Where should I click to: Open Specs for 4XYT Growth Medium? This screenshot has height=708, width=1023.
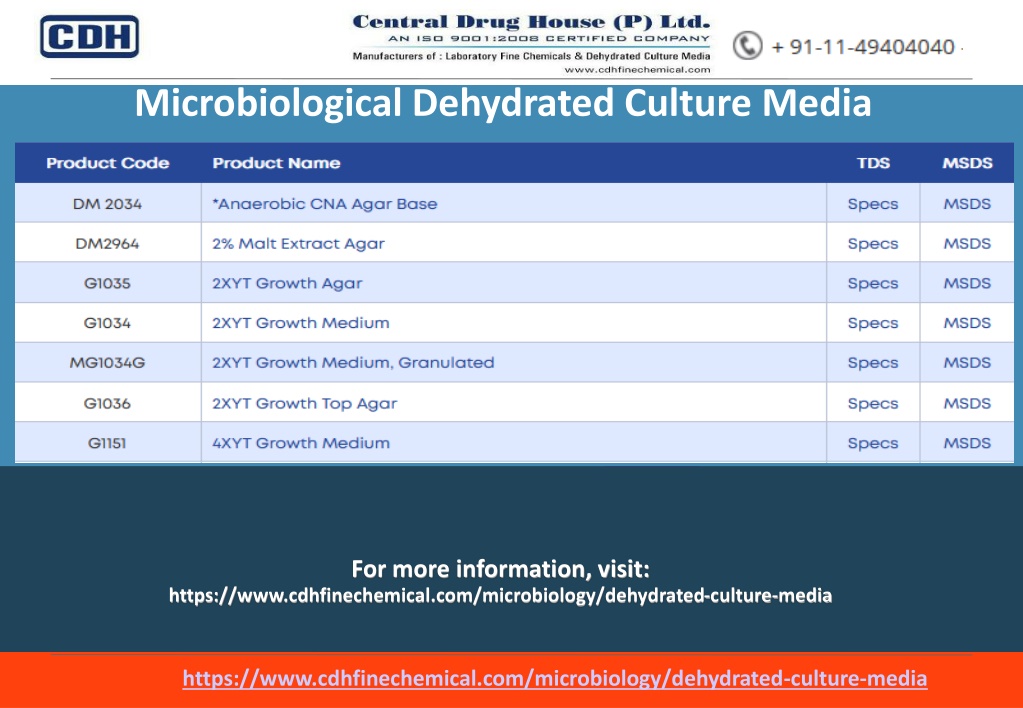(x=873, y=444)
